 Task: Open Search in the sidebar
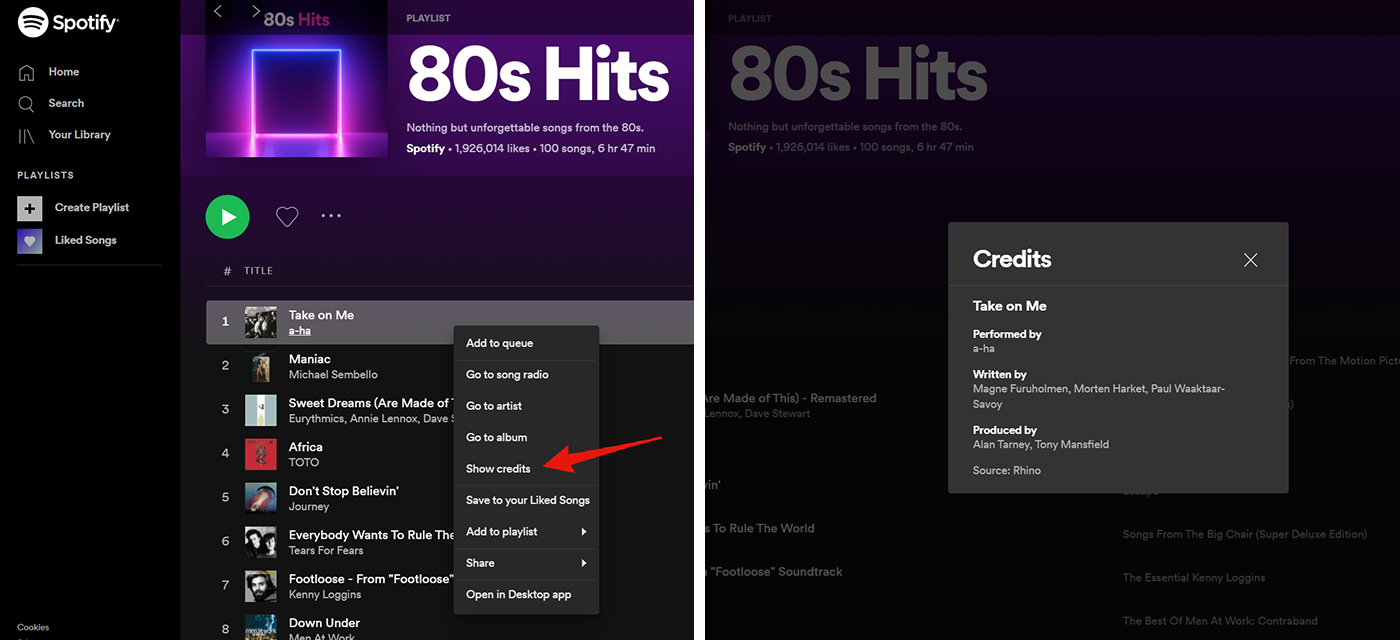pyautogui.click(x=66, y=103)
